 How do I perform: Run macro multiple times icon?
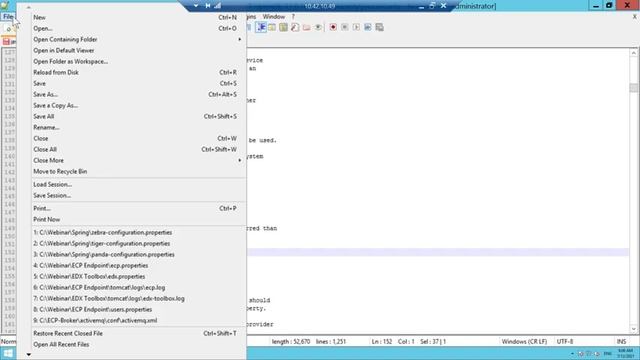pos(368,27)
